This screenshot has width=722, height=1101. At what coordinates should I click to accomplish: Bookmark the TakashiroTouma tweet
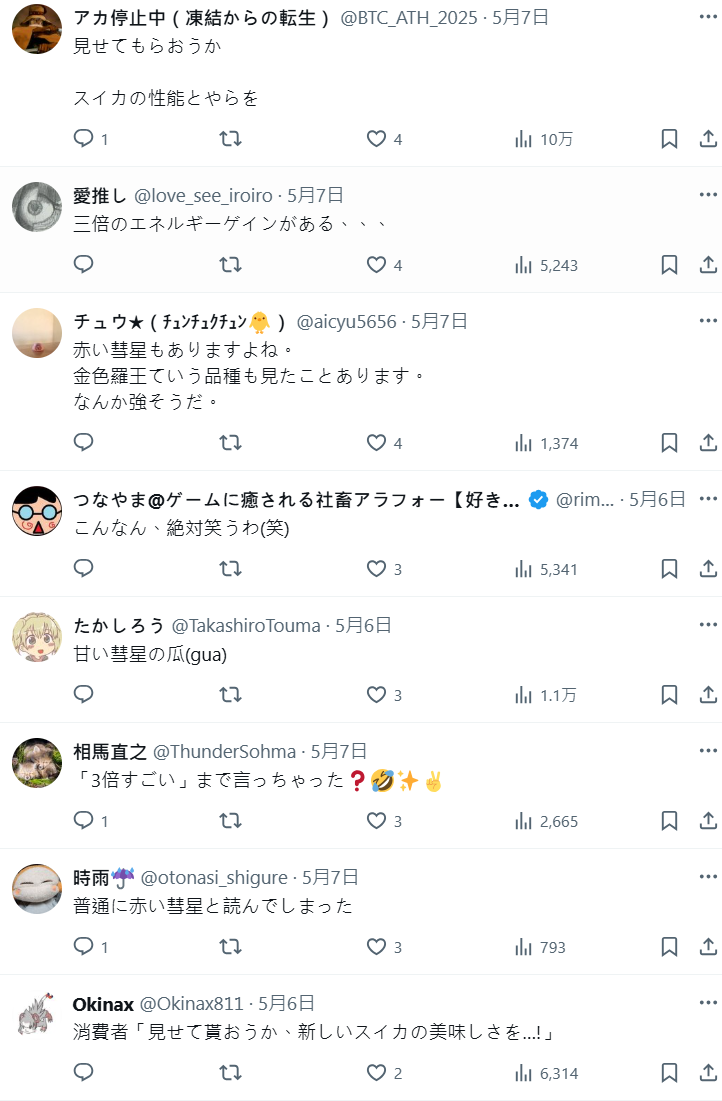pyautogui.click(x=669, y=694)
